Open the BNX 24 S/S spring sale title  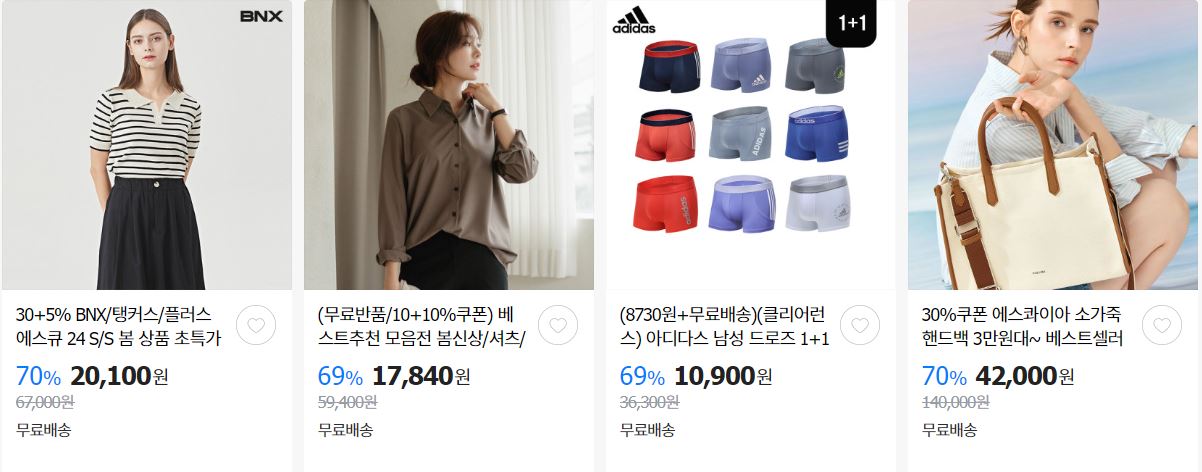[x=118, y=326]
